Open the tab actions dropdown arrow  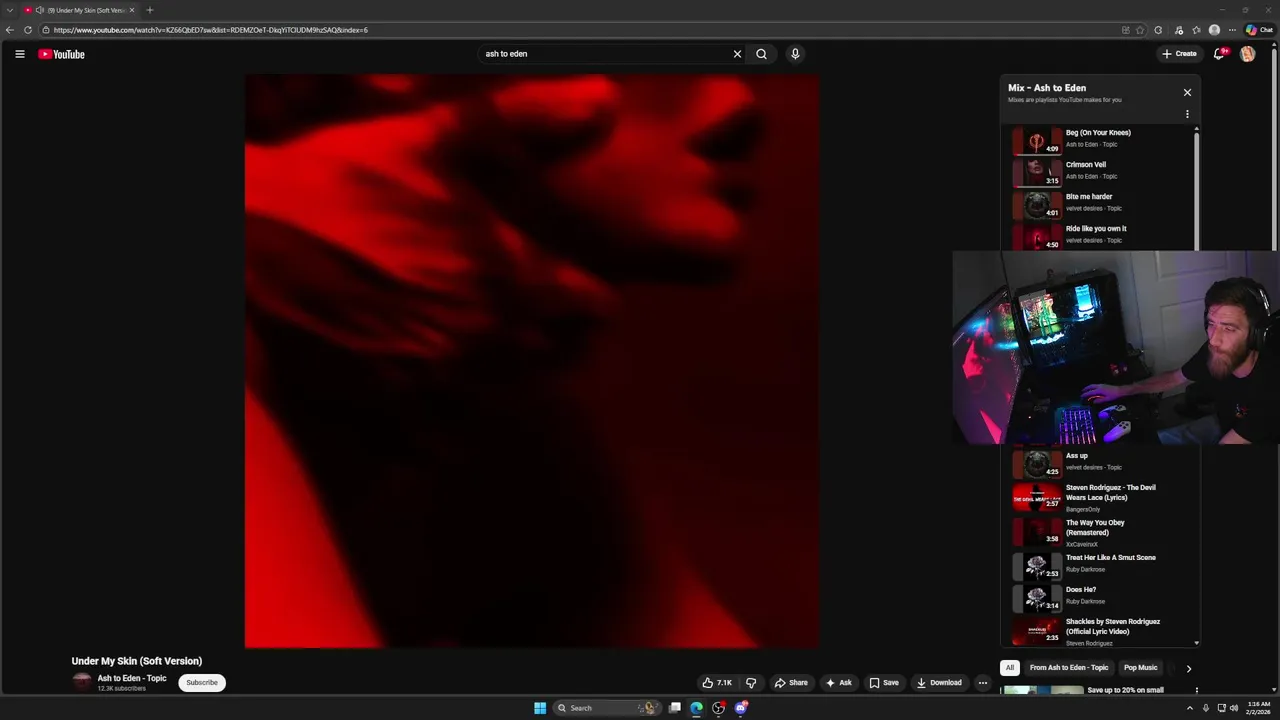click(10, 10)
